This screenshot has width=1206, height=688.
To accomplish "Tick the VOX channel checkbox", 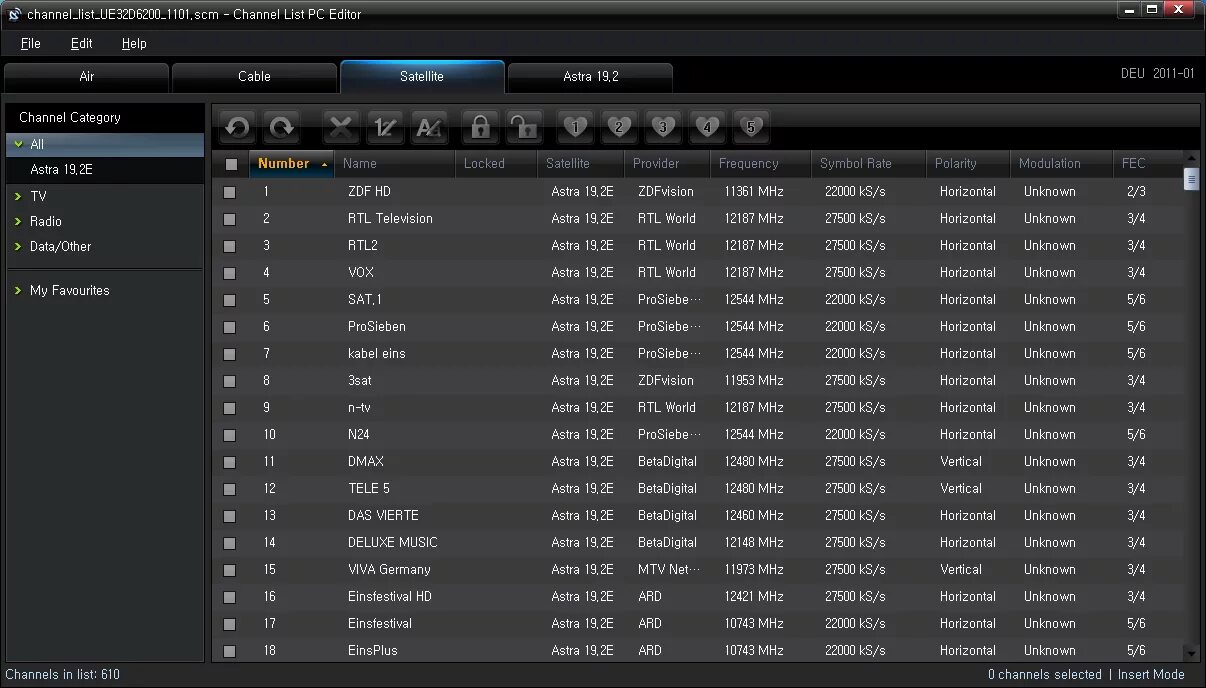I will 230,273.
